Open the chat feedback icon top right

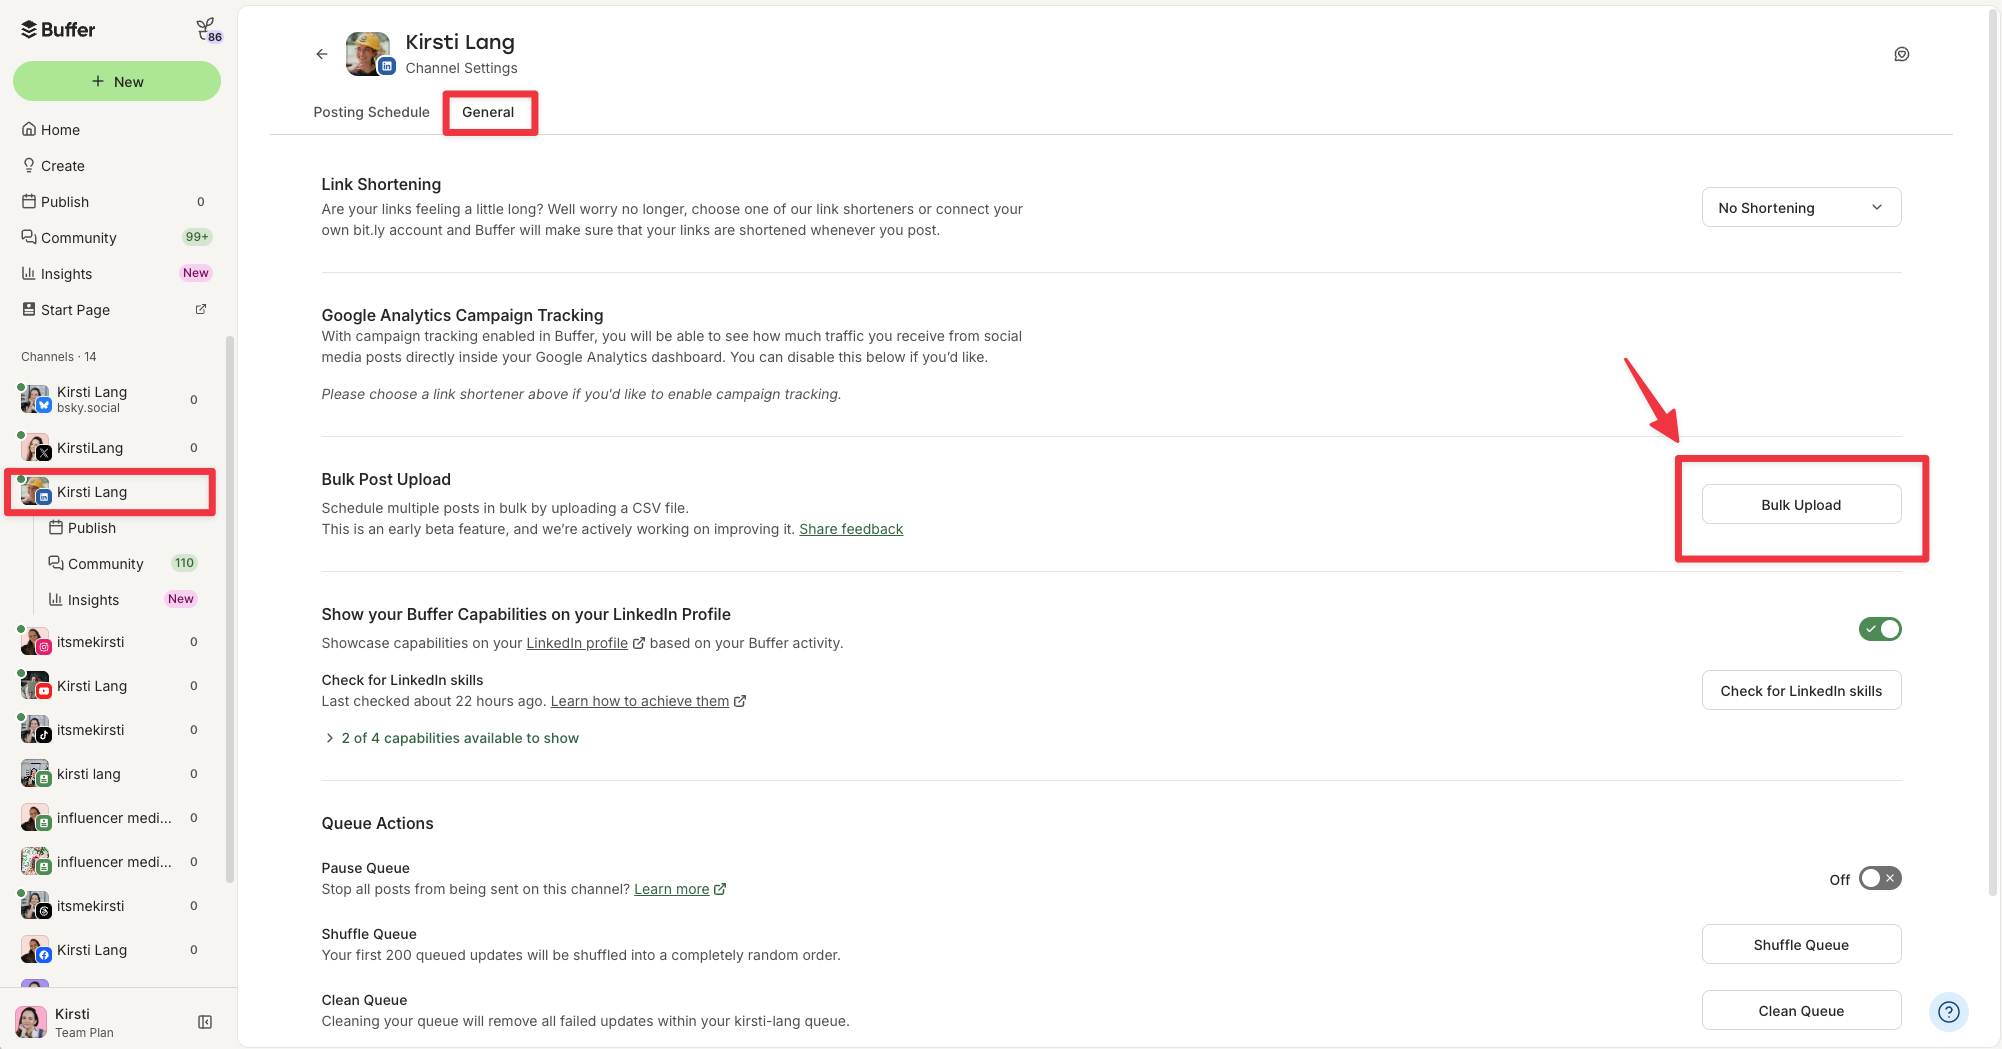pyautogui.click(x=1901, y=54)
